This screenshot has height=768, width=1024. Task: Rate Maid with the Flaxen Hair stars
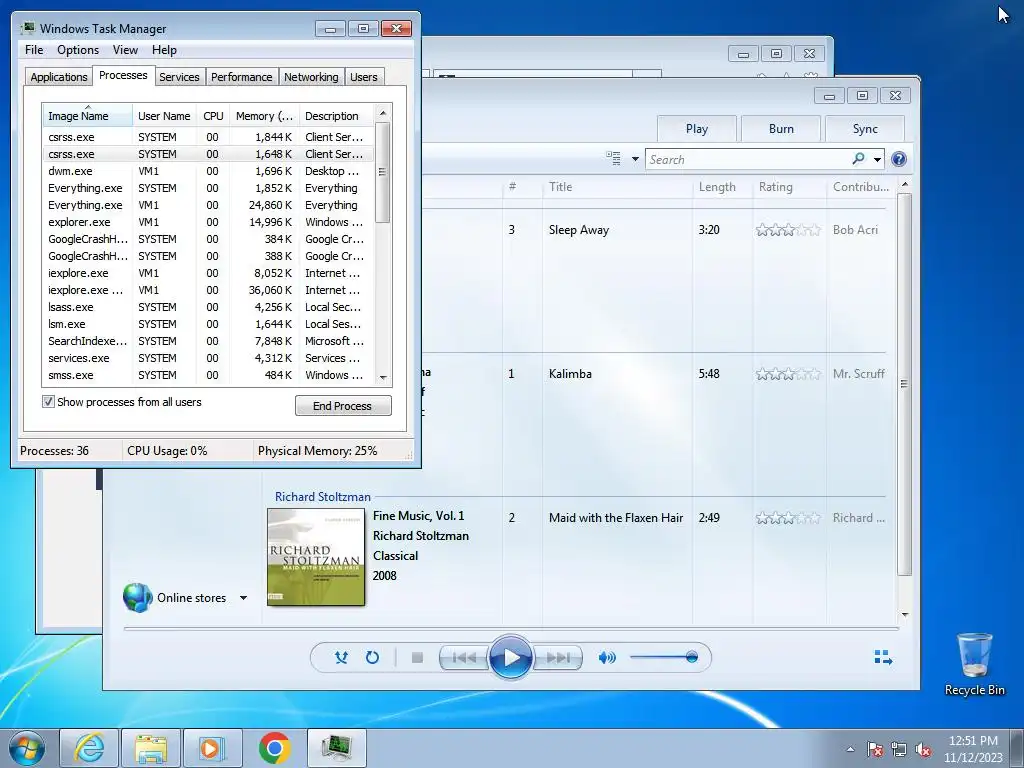(x=788, y=518)
